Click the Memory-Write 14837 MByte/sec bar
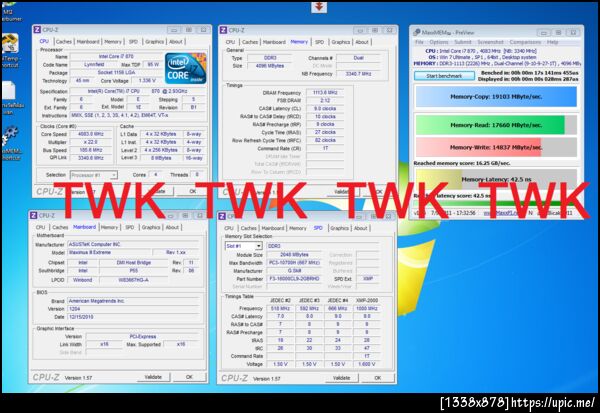The height and width of the screenshot is (413, 600). [496, 147]
